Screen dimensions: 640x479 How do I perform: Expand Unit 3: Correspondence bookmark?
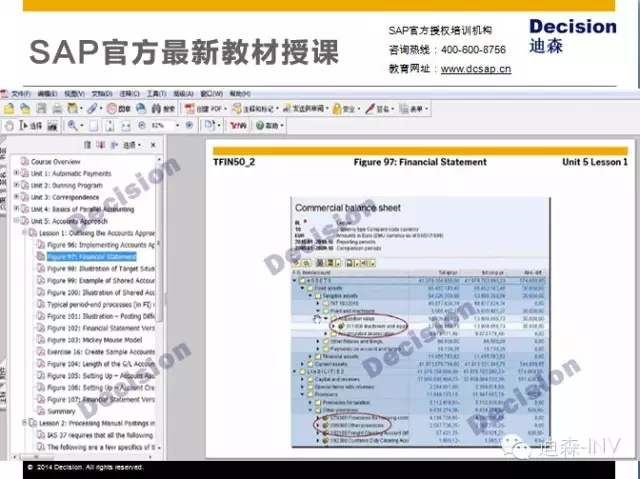16,197
